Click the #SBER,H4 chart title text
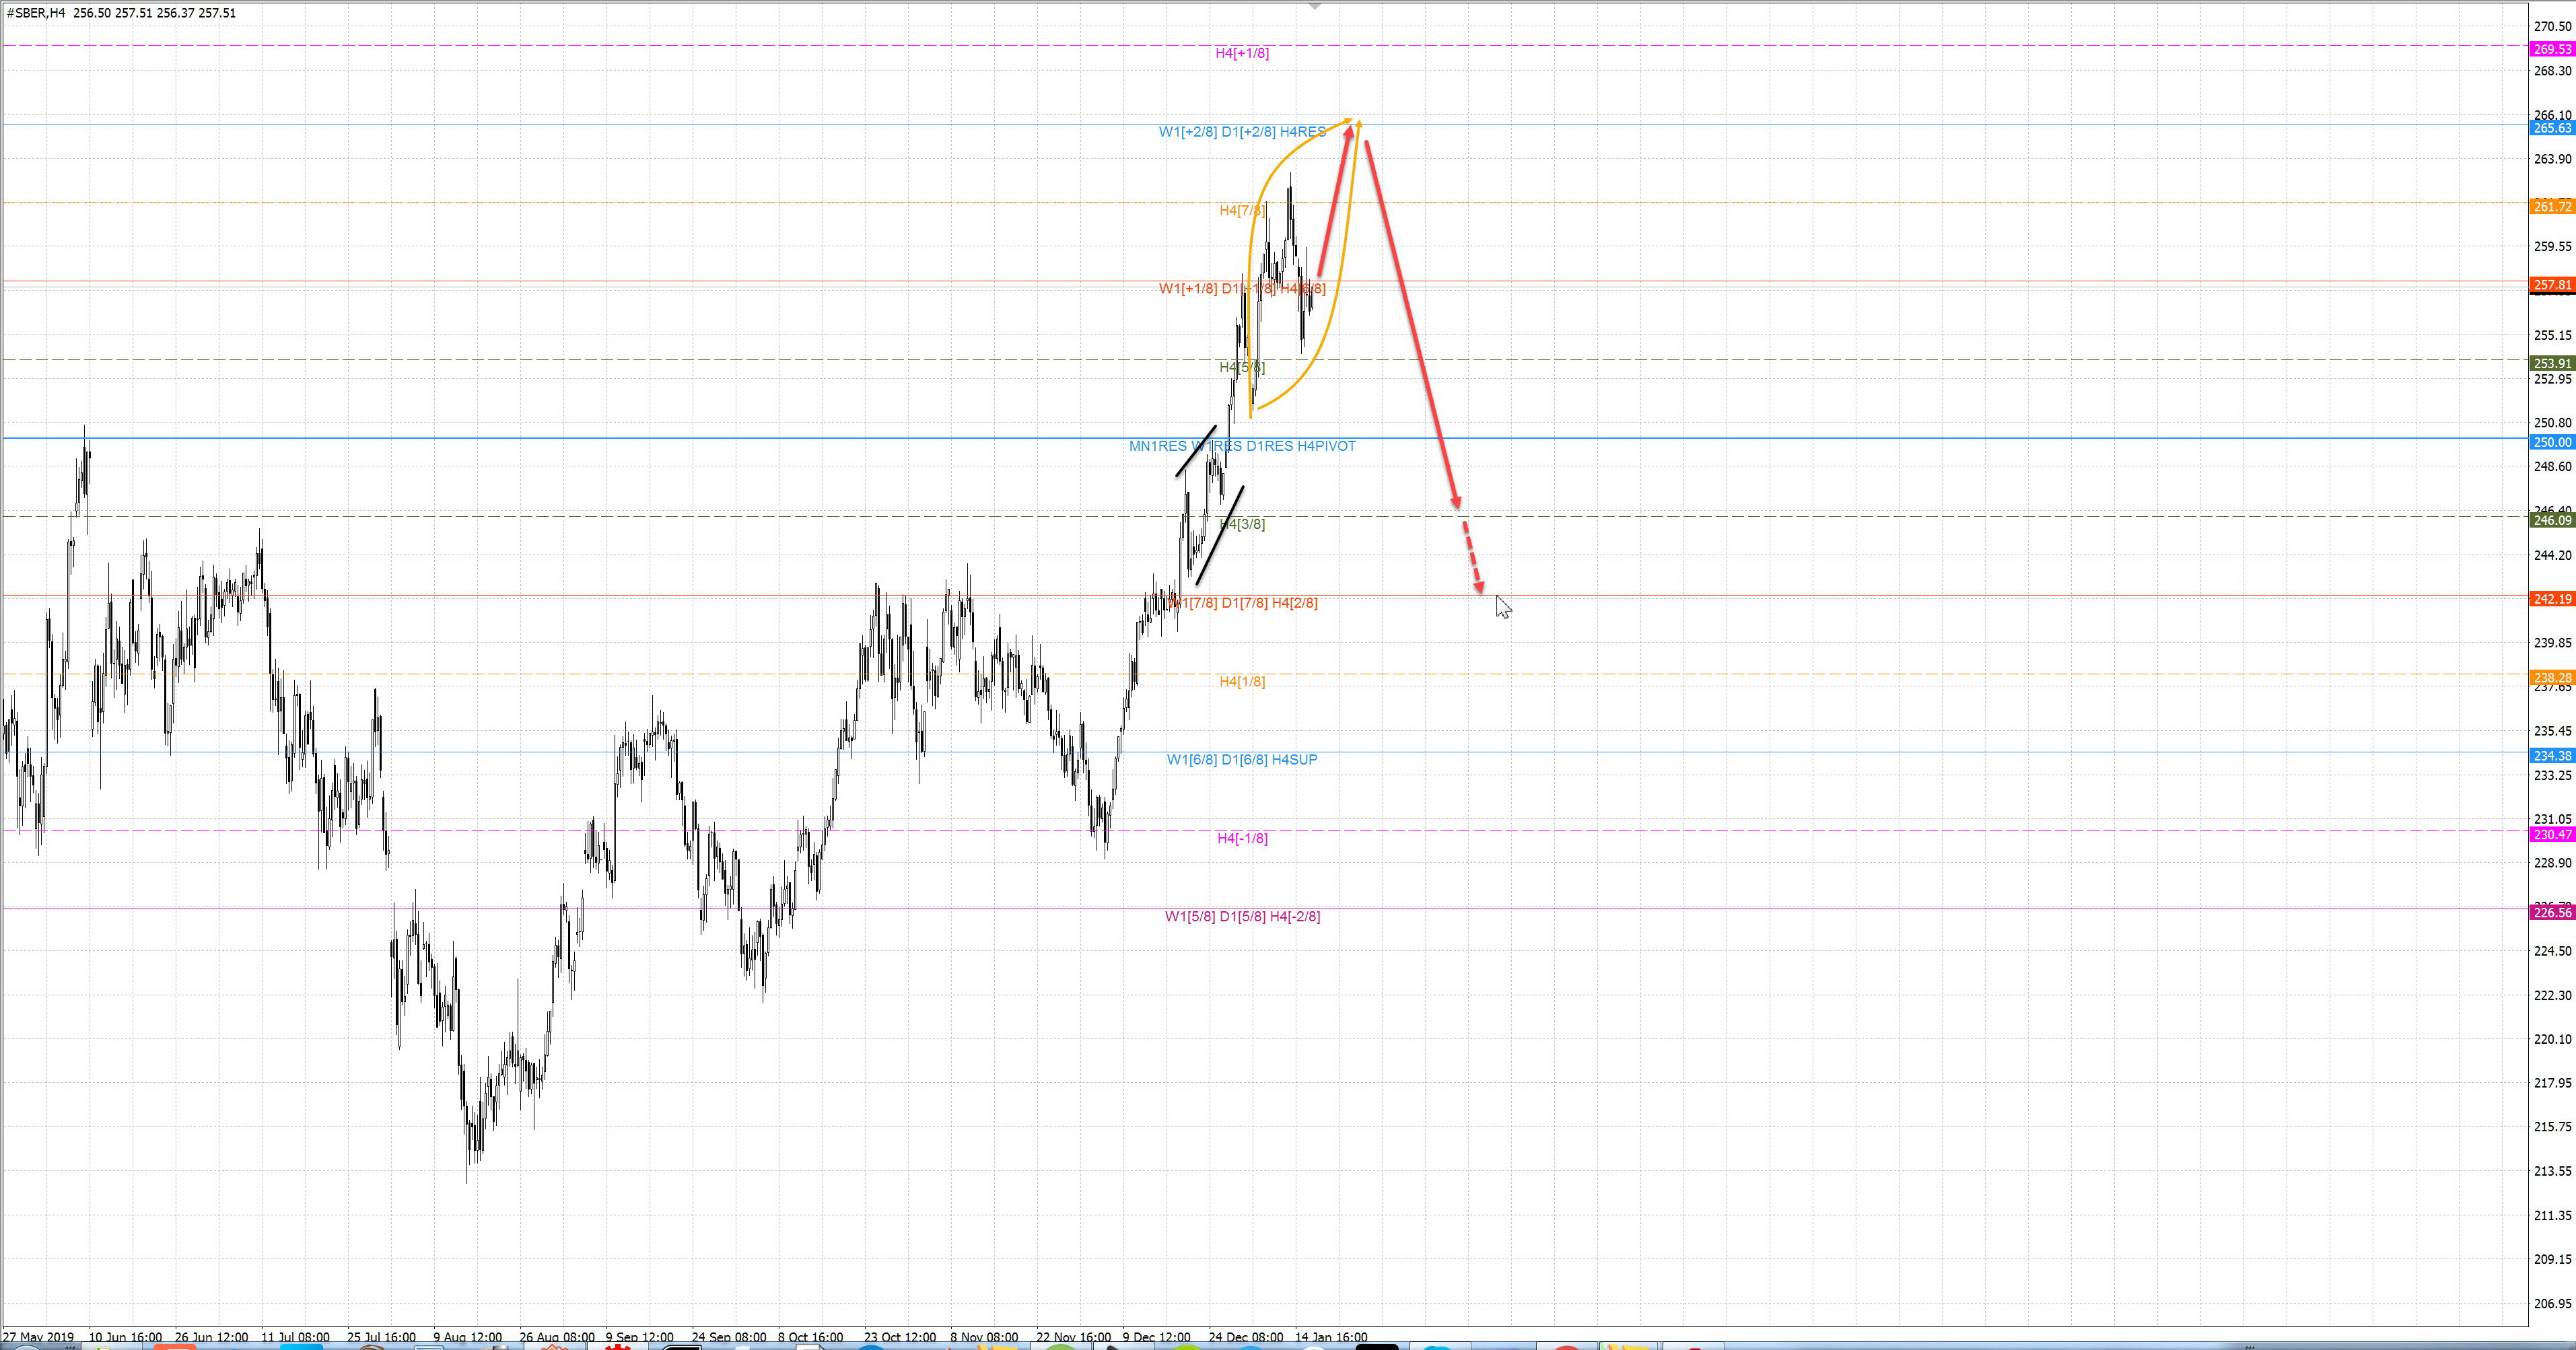The image size is (2576, 1350). (x=36, y=13)
